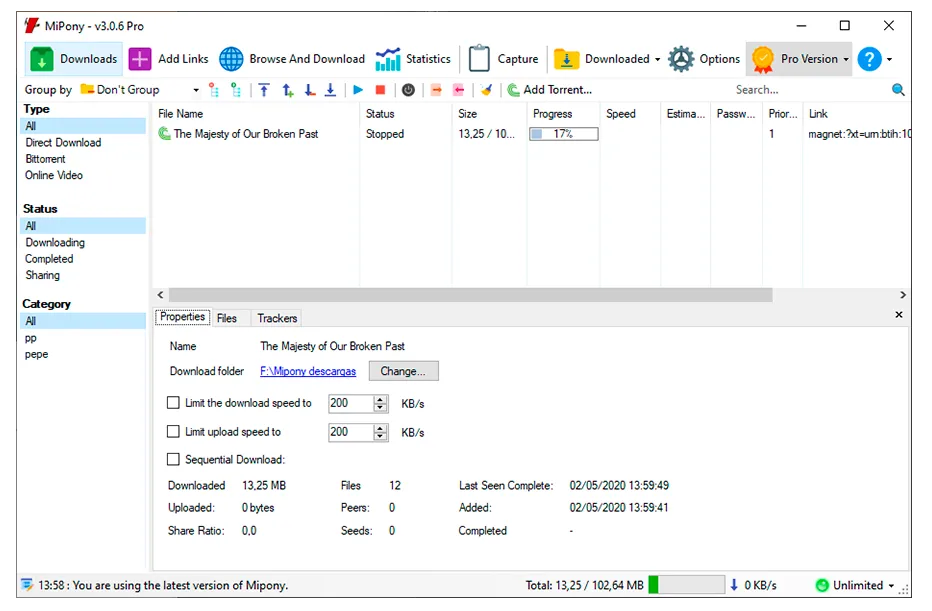Screen dimensions: 932x611
Task: Sort by Size column header
Action: click(x=489, y=114)
